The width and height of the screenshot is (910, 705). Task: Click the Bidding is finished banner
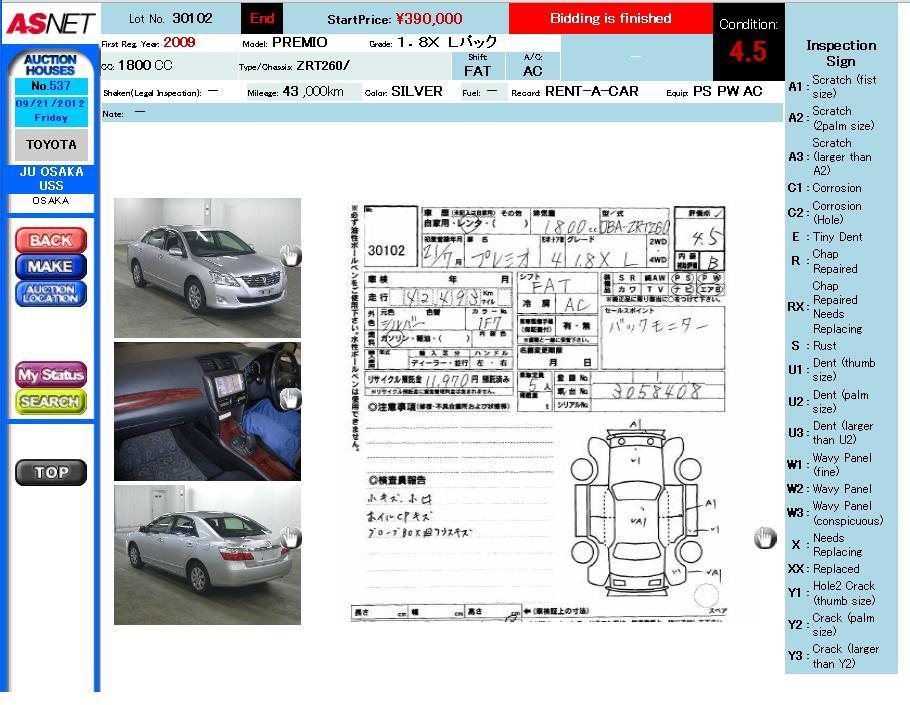click(610, 18)
